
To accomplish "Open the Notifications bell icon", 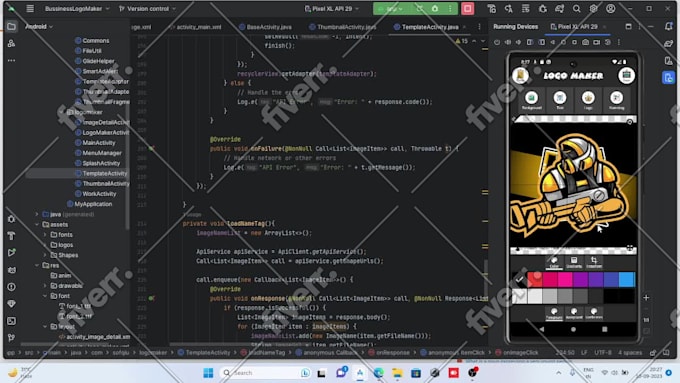I will 668,27.
